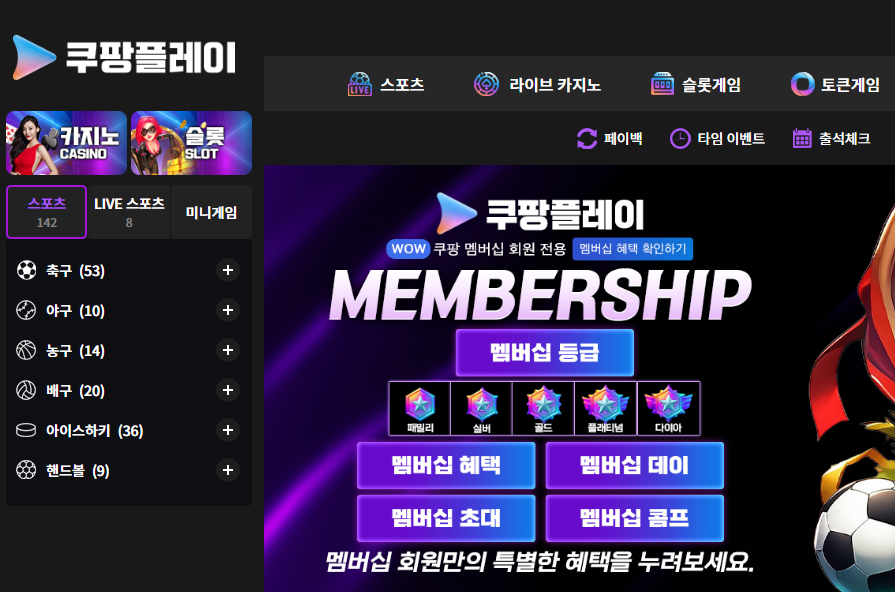This screenshot has height=592, width=895.
Task: Open the live sports ball icon
Action: click(360, 84)
